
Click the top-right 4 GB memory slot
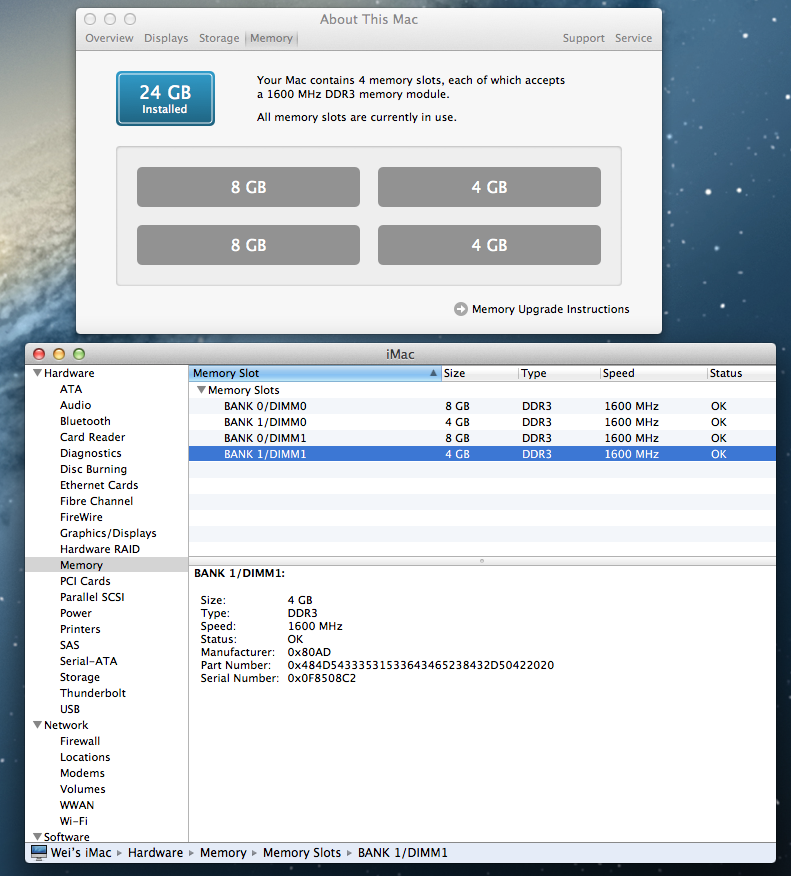pyautogui.click(x=489, y=187)
